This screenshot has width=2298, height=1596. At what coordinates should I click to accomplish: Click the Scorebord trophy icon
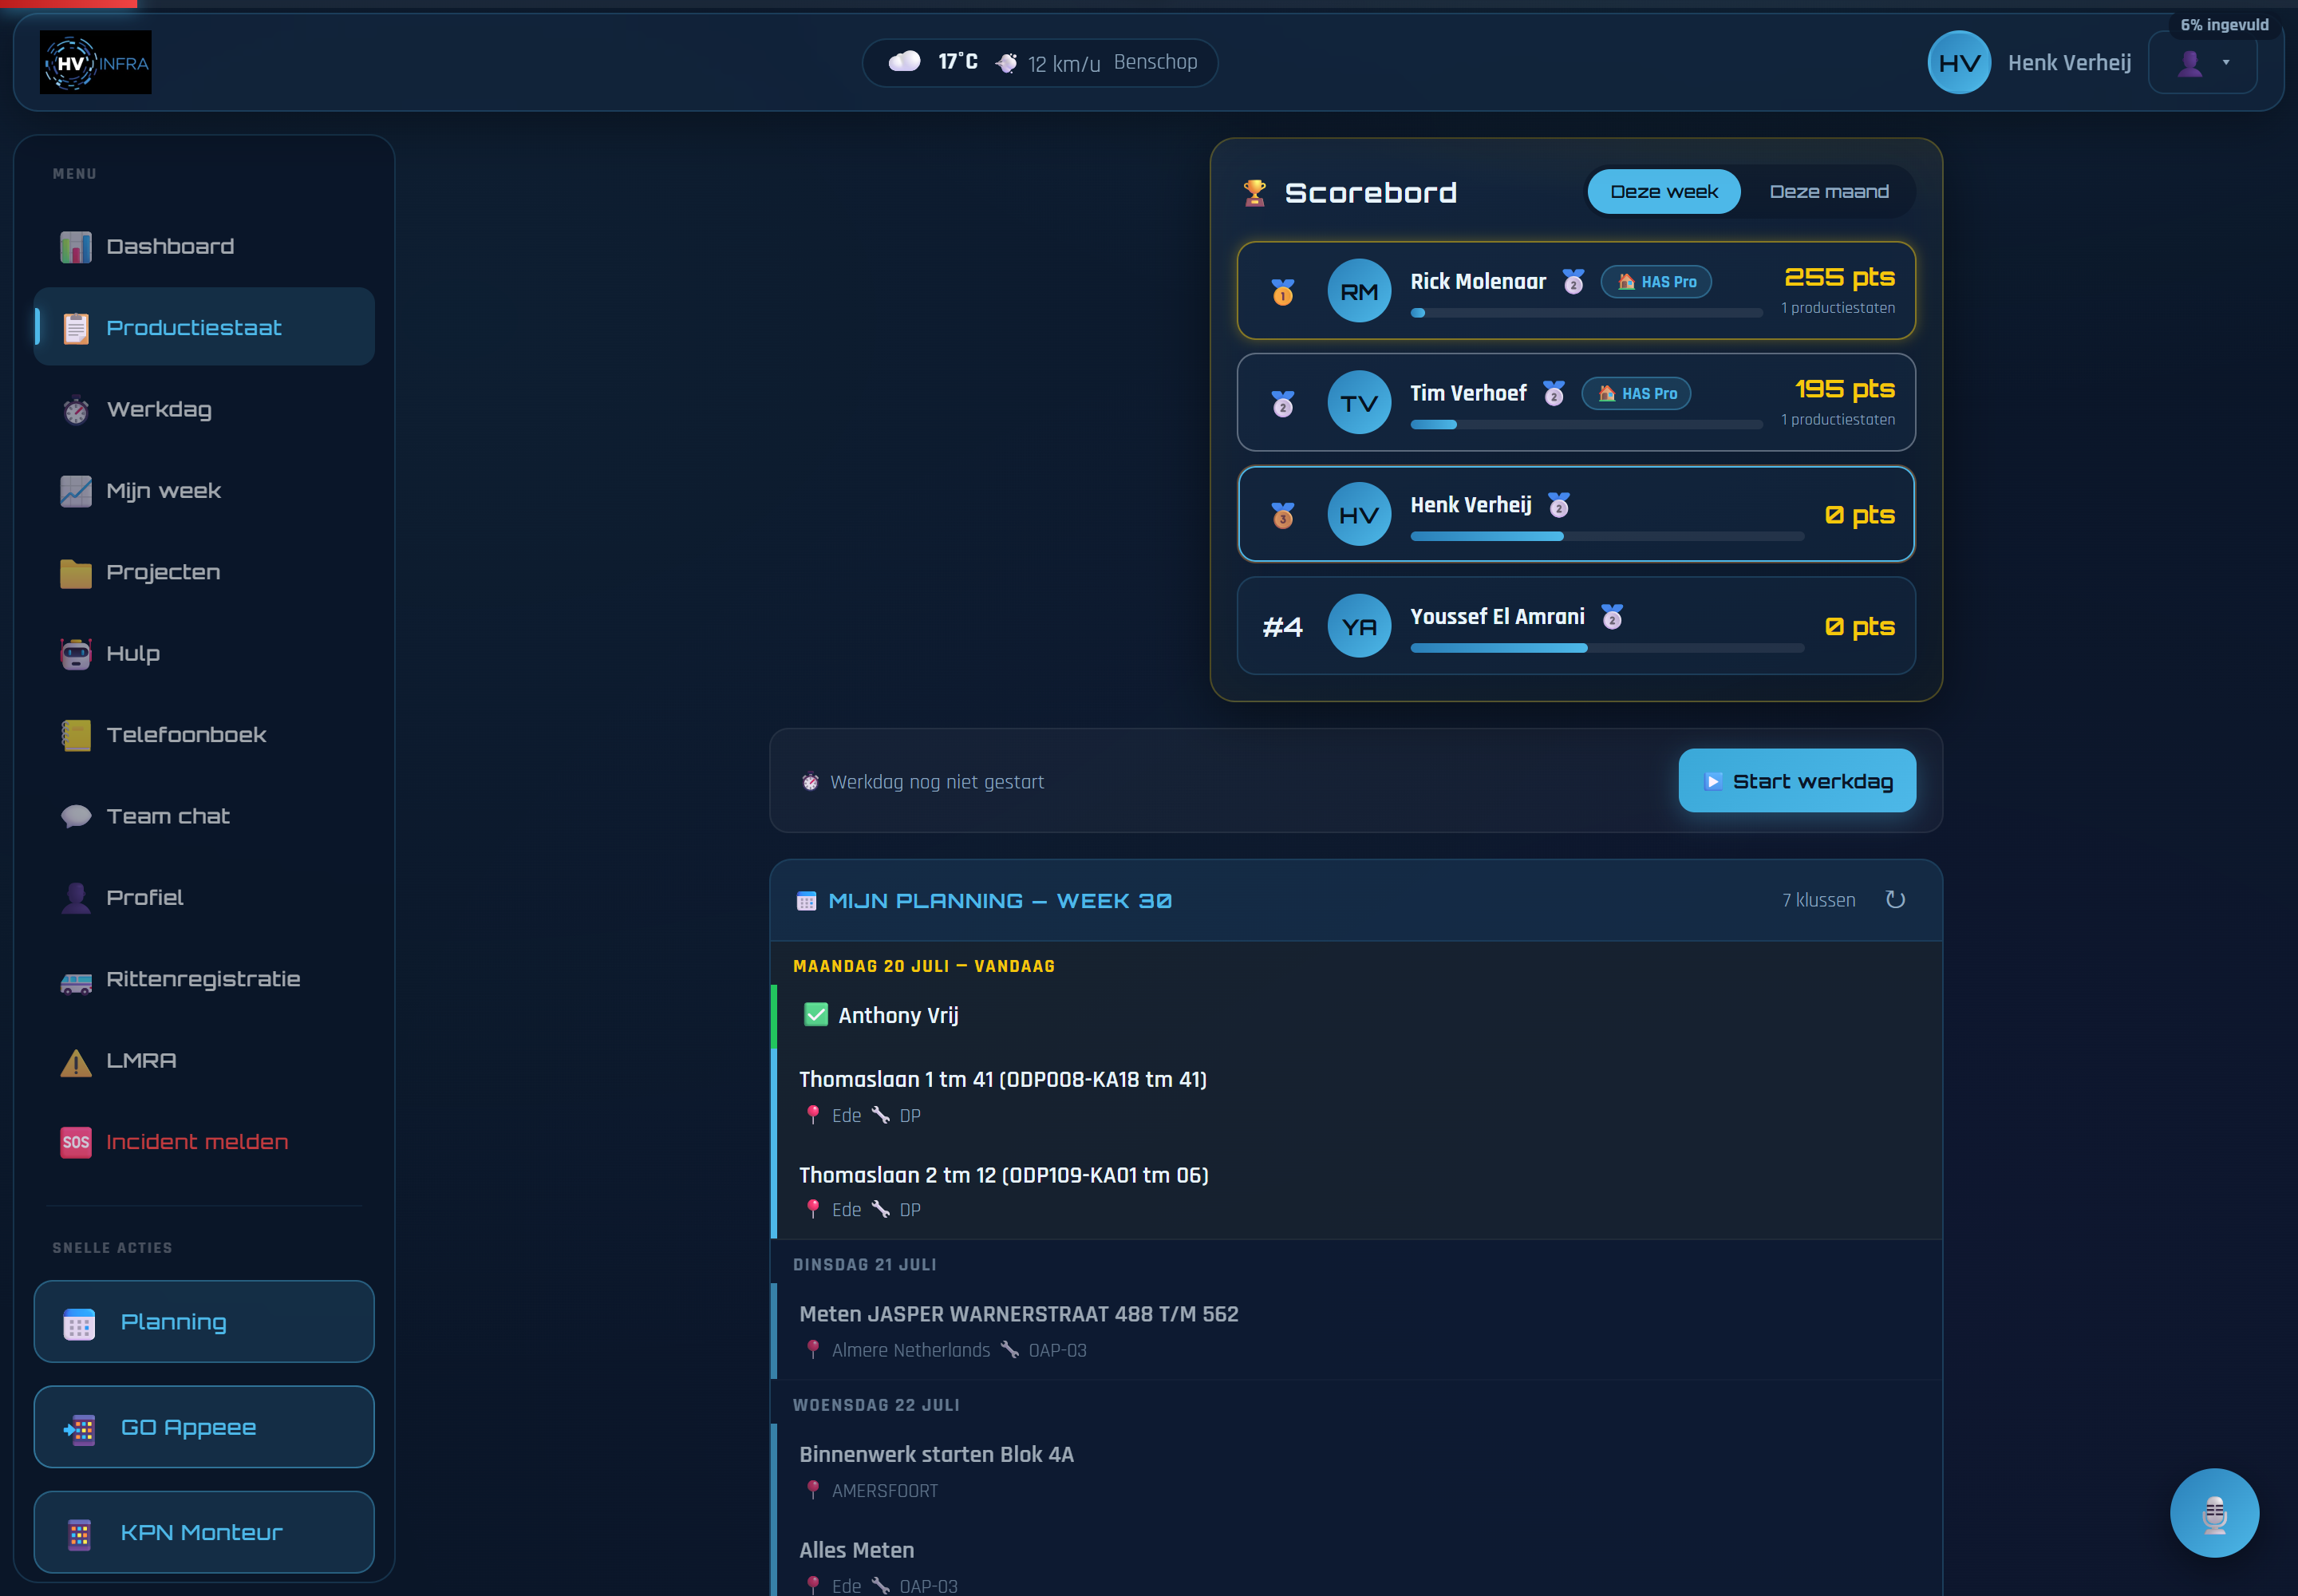(1254, 192)
